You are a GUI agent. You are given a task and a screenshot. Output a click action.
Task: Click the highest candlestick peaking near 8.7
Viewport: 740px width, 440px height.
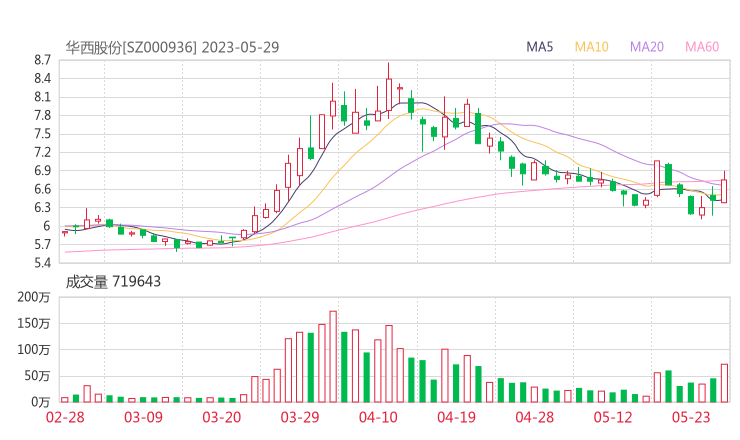(389, 92)
